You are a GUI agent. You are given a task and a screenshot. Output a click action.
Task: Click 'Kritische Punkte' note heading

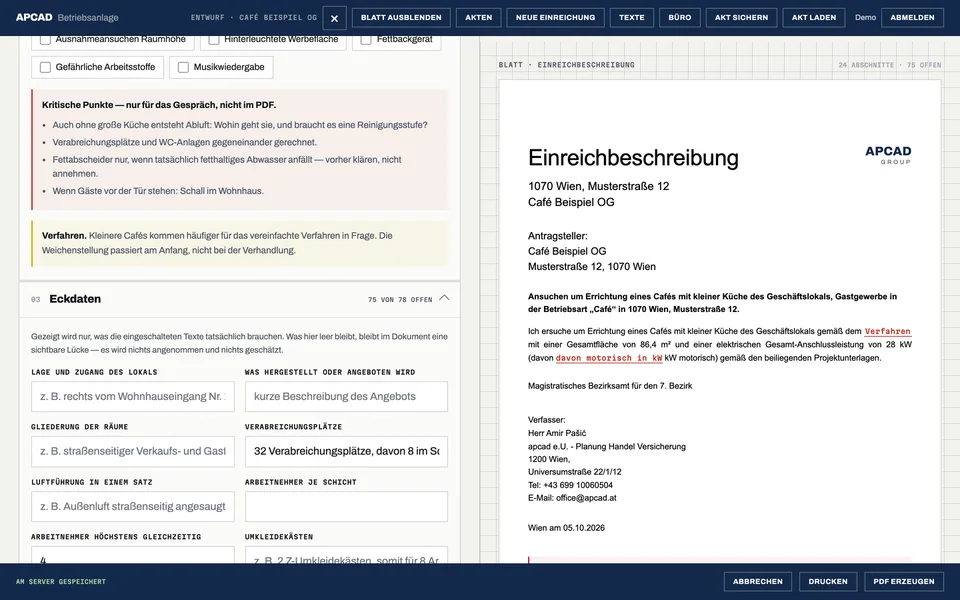coord(159,105)
